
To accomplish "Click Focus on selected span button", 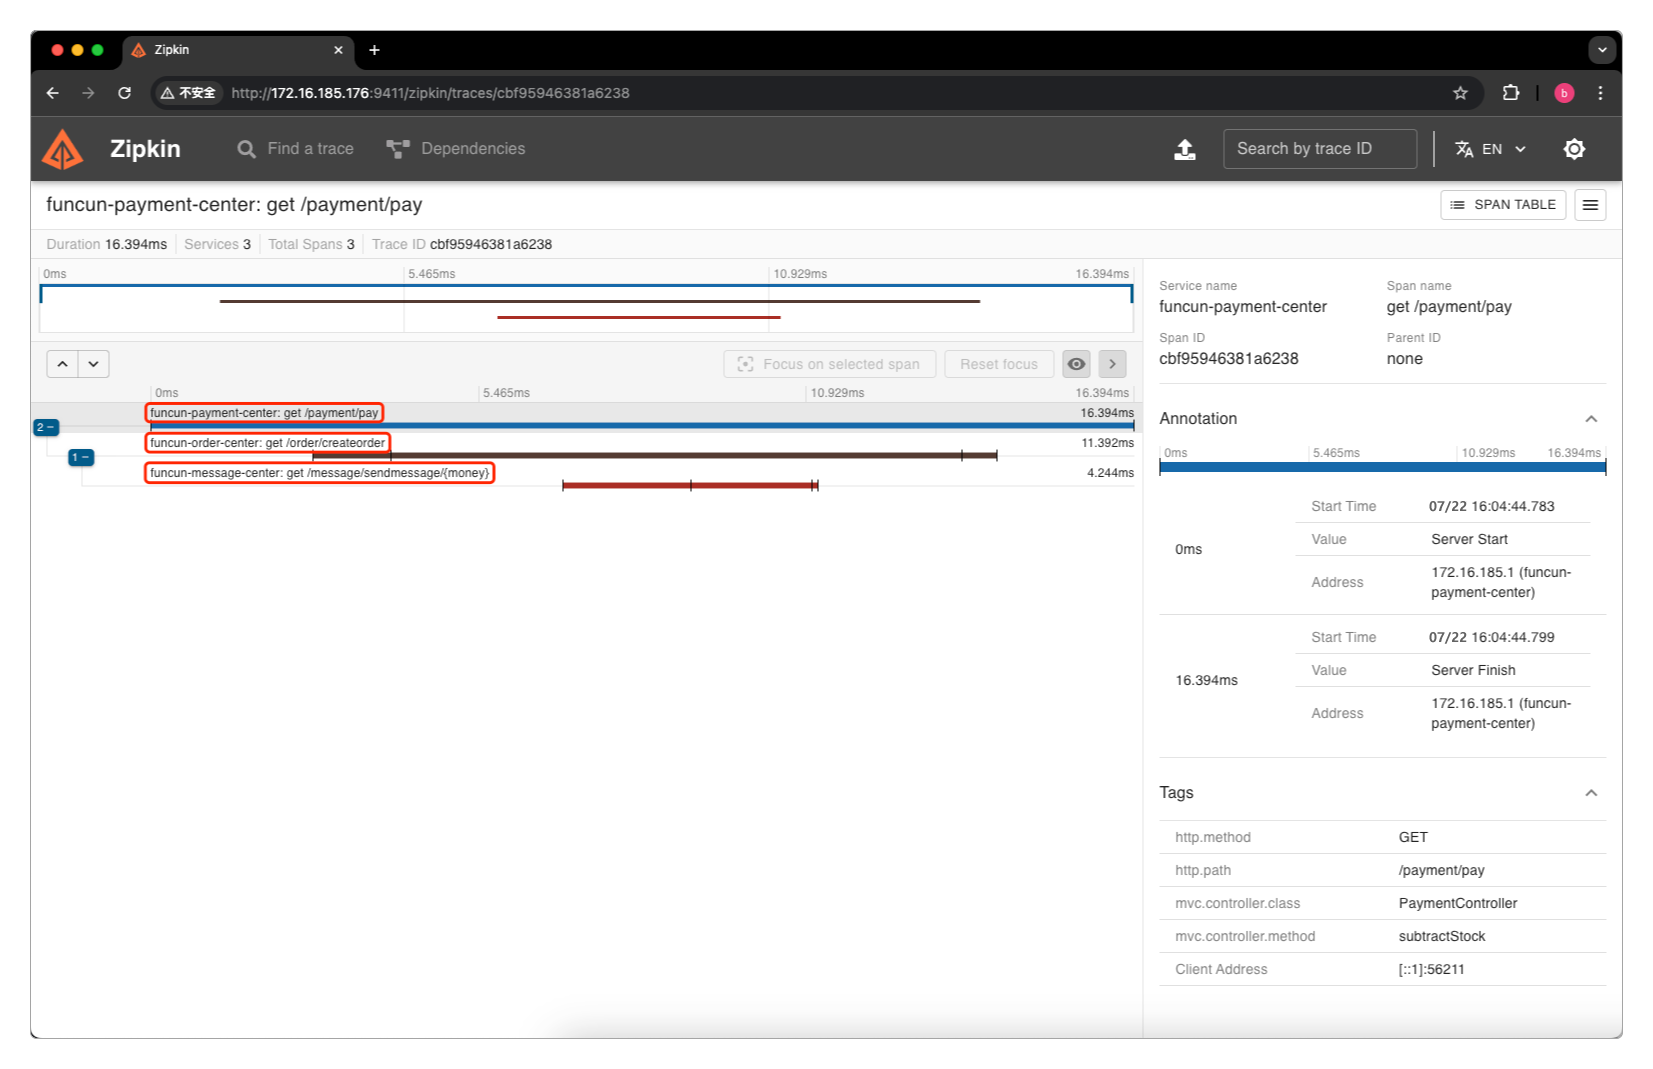I will (x=829, y=364).
